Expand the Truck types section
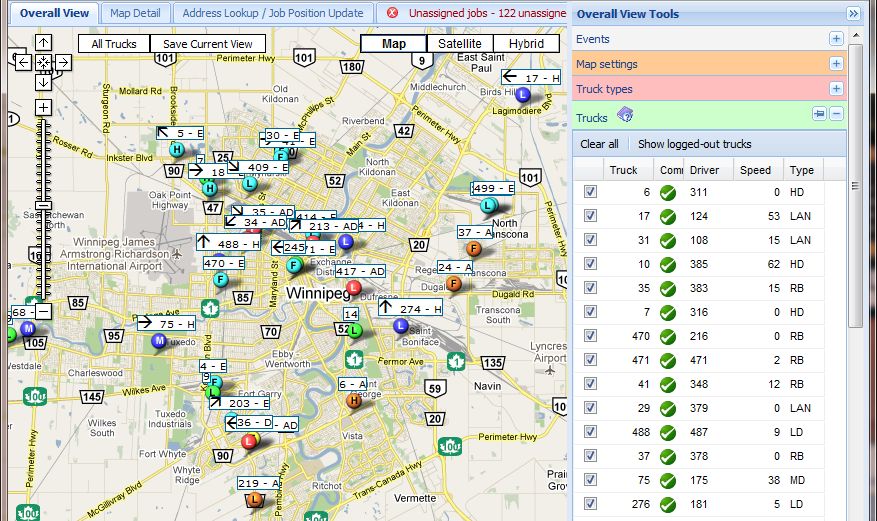877x521 pixels. point(836,89)
